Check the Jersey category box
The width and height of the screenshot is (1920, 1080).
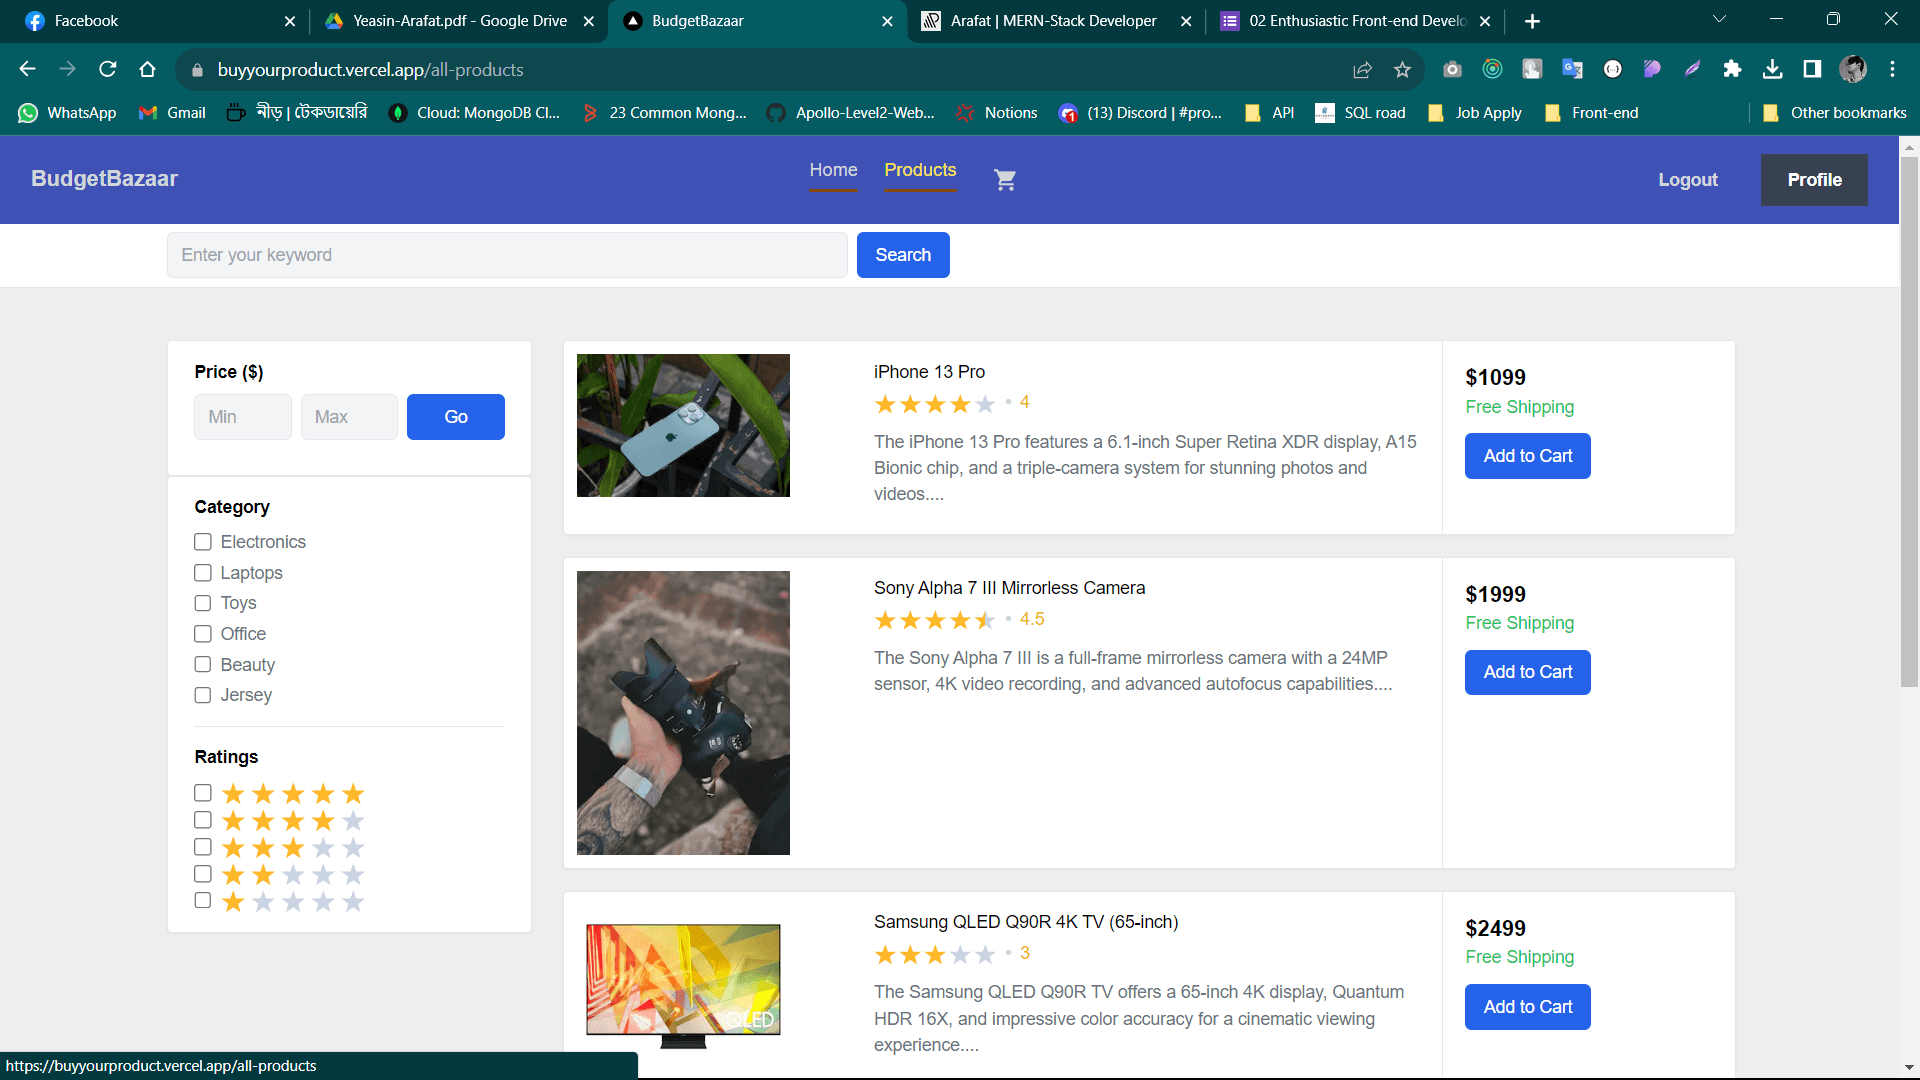point(203,695)
